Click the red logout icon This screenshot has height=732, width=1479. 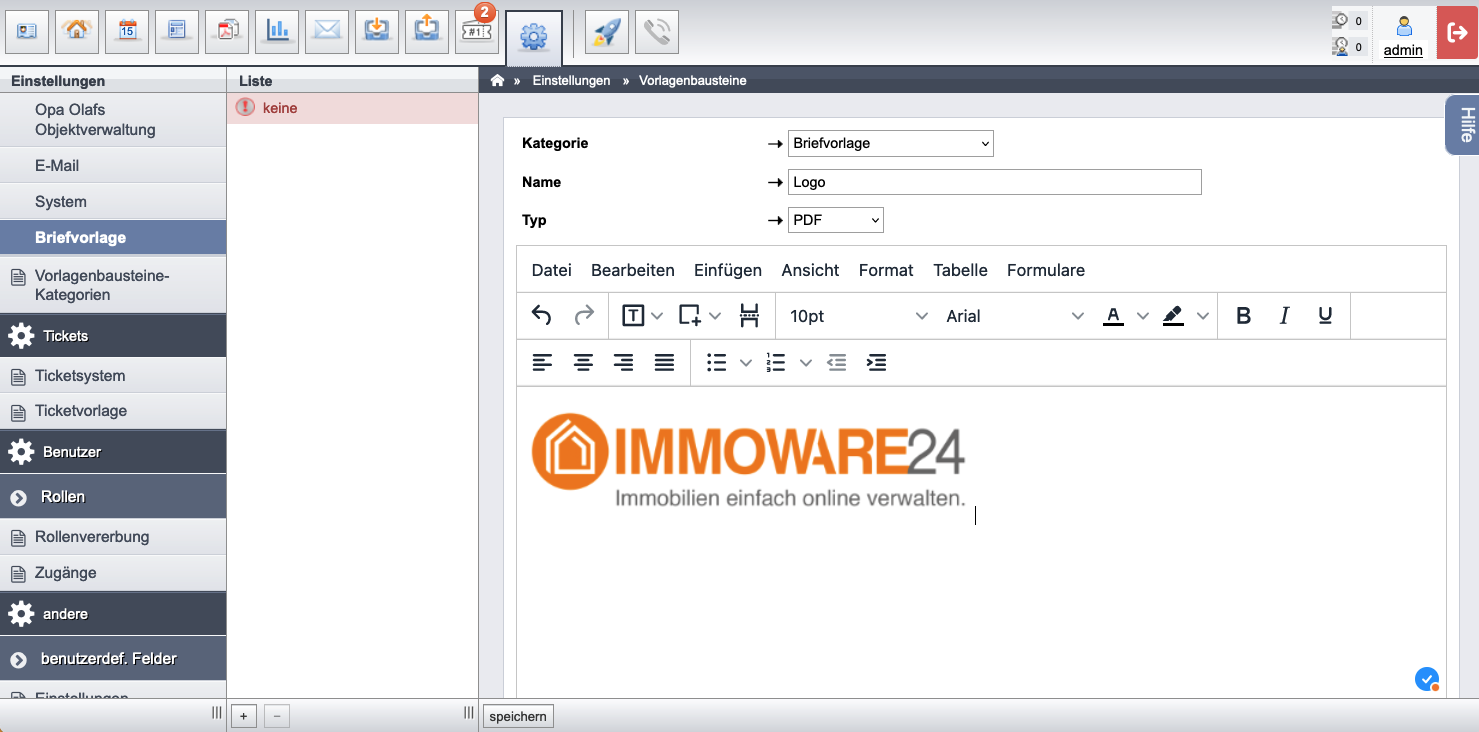coord(1457,32)
